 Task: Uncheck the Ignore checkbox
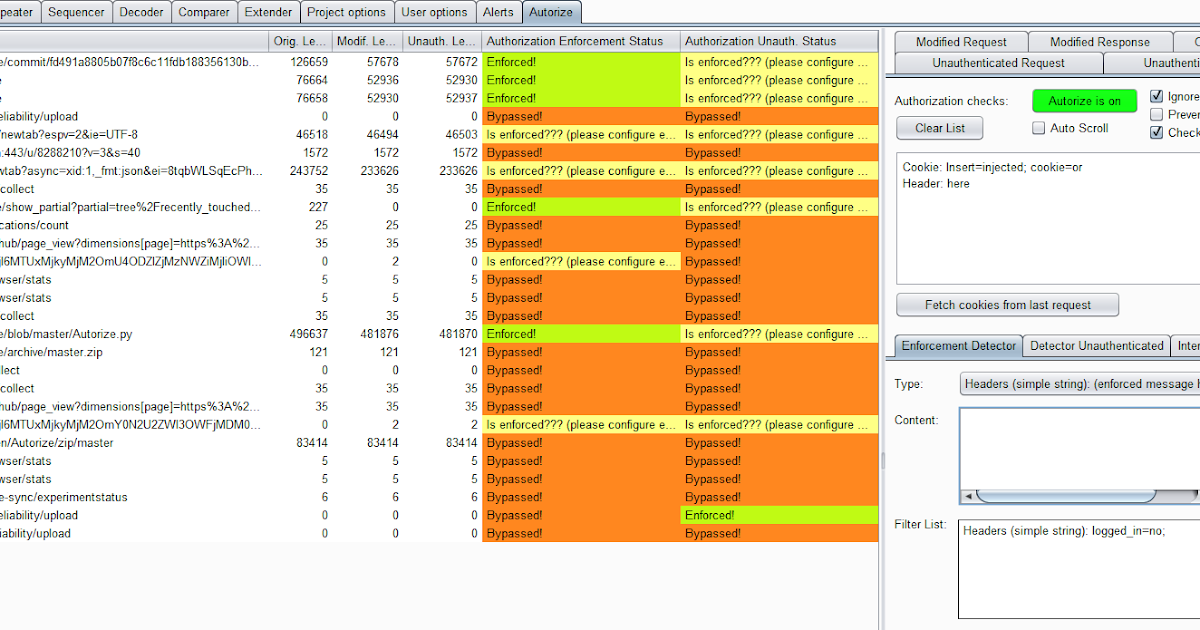1157,96
